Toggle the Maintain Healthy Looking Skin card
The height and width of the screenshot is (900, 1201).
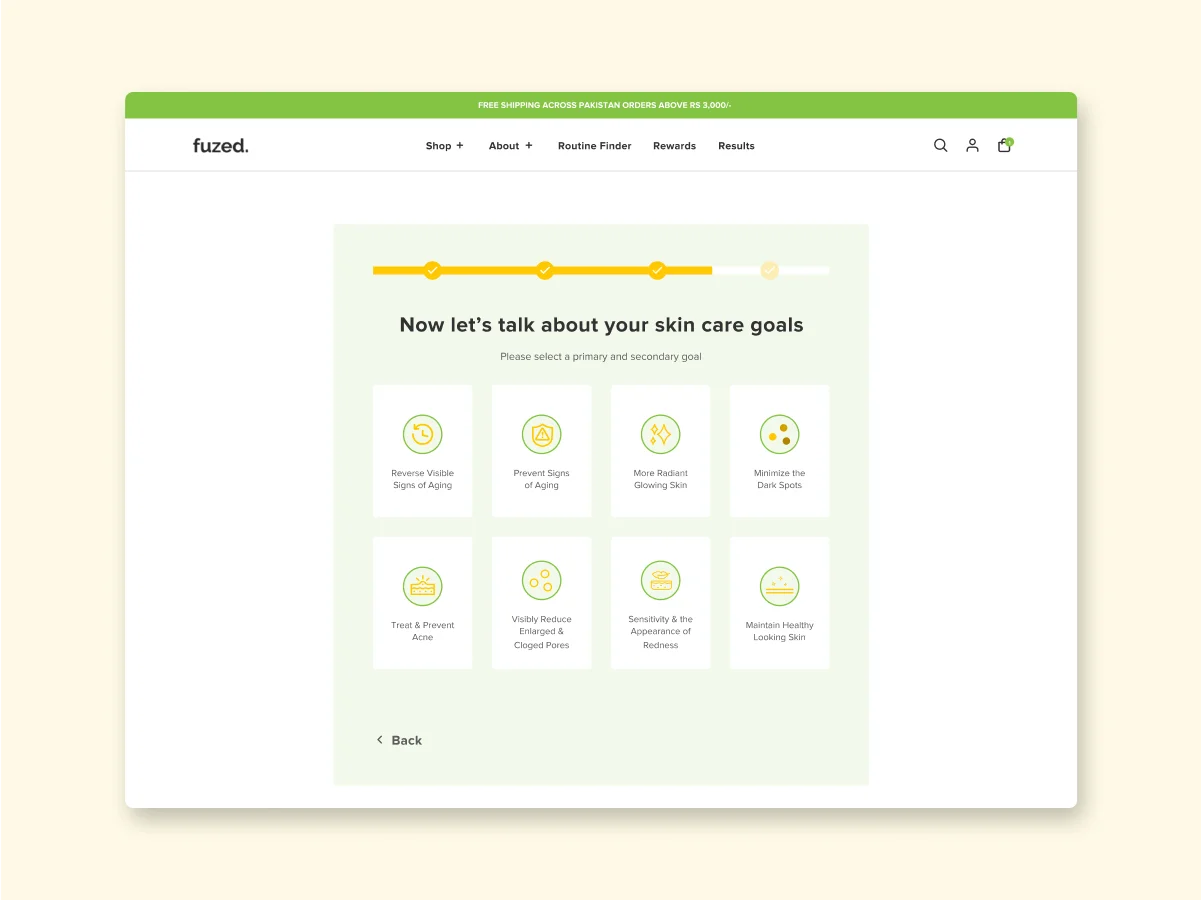[x=779, y=603]
